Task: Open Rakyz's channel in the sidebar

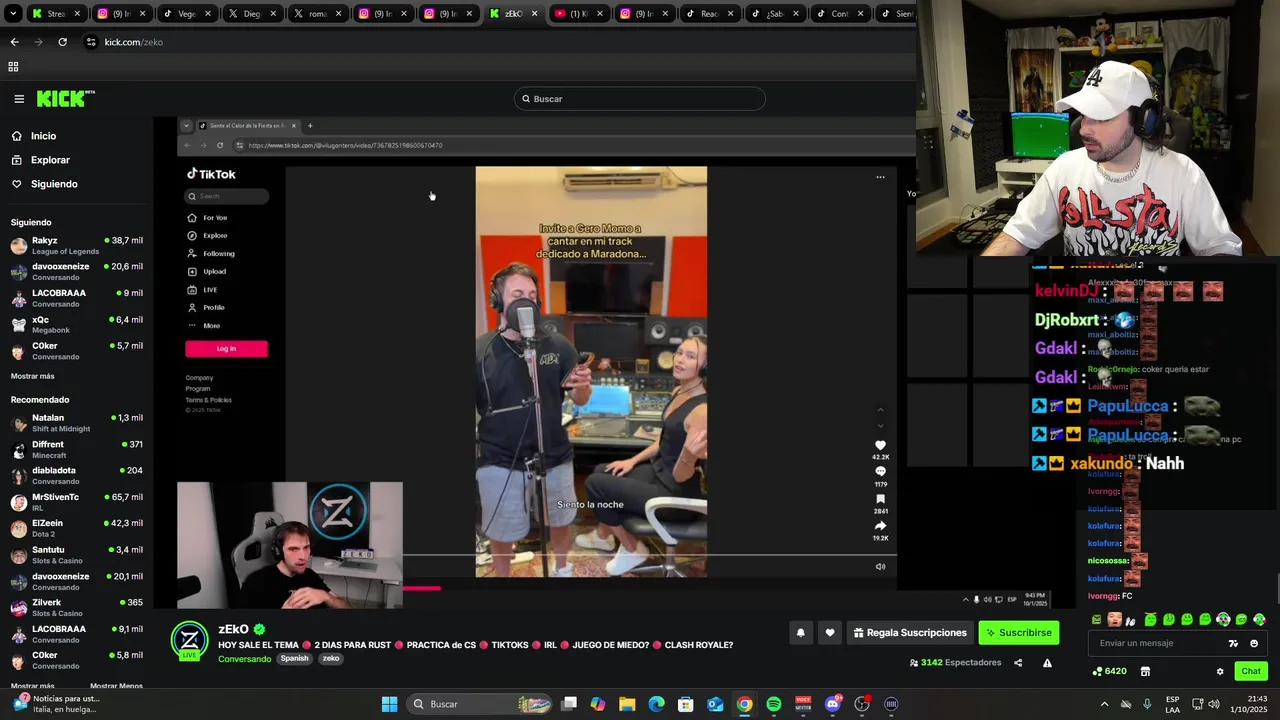Action: click(x=77, y=246)
